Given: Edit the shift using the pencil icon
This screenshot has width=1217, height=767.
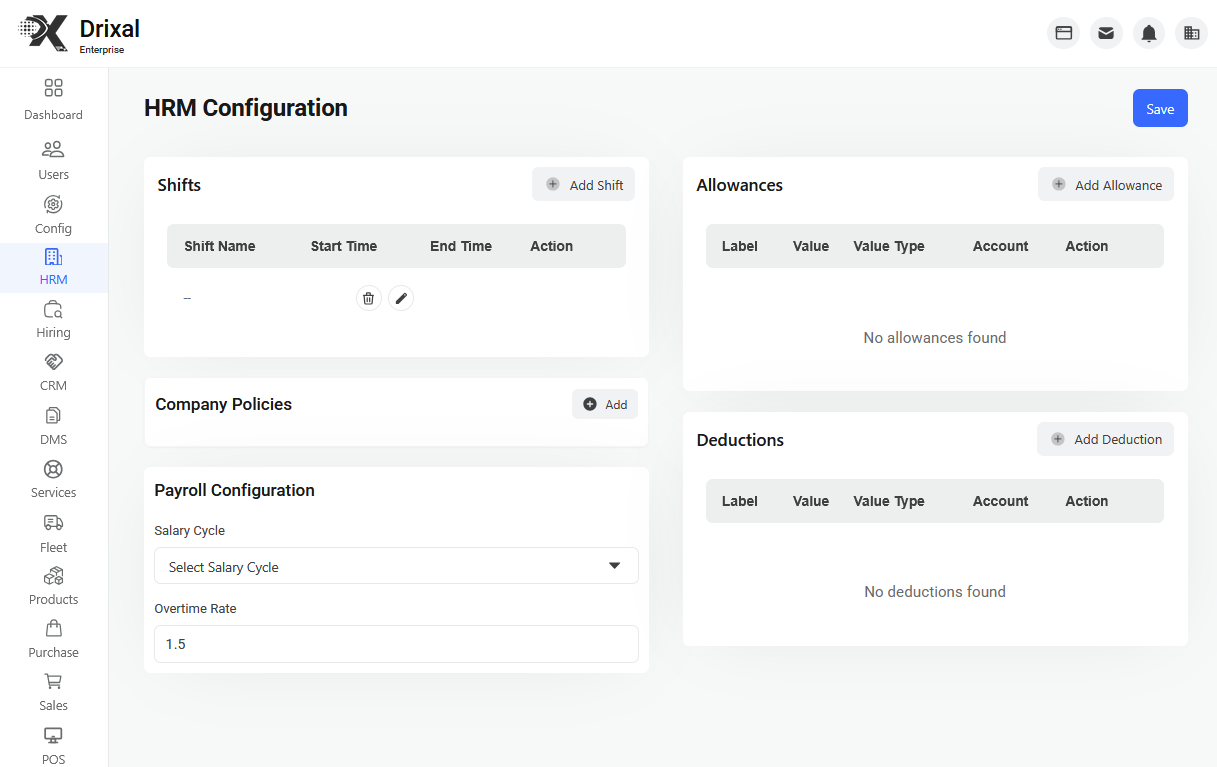Looking at the screenshot, I should point(400,297).
